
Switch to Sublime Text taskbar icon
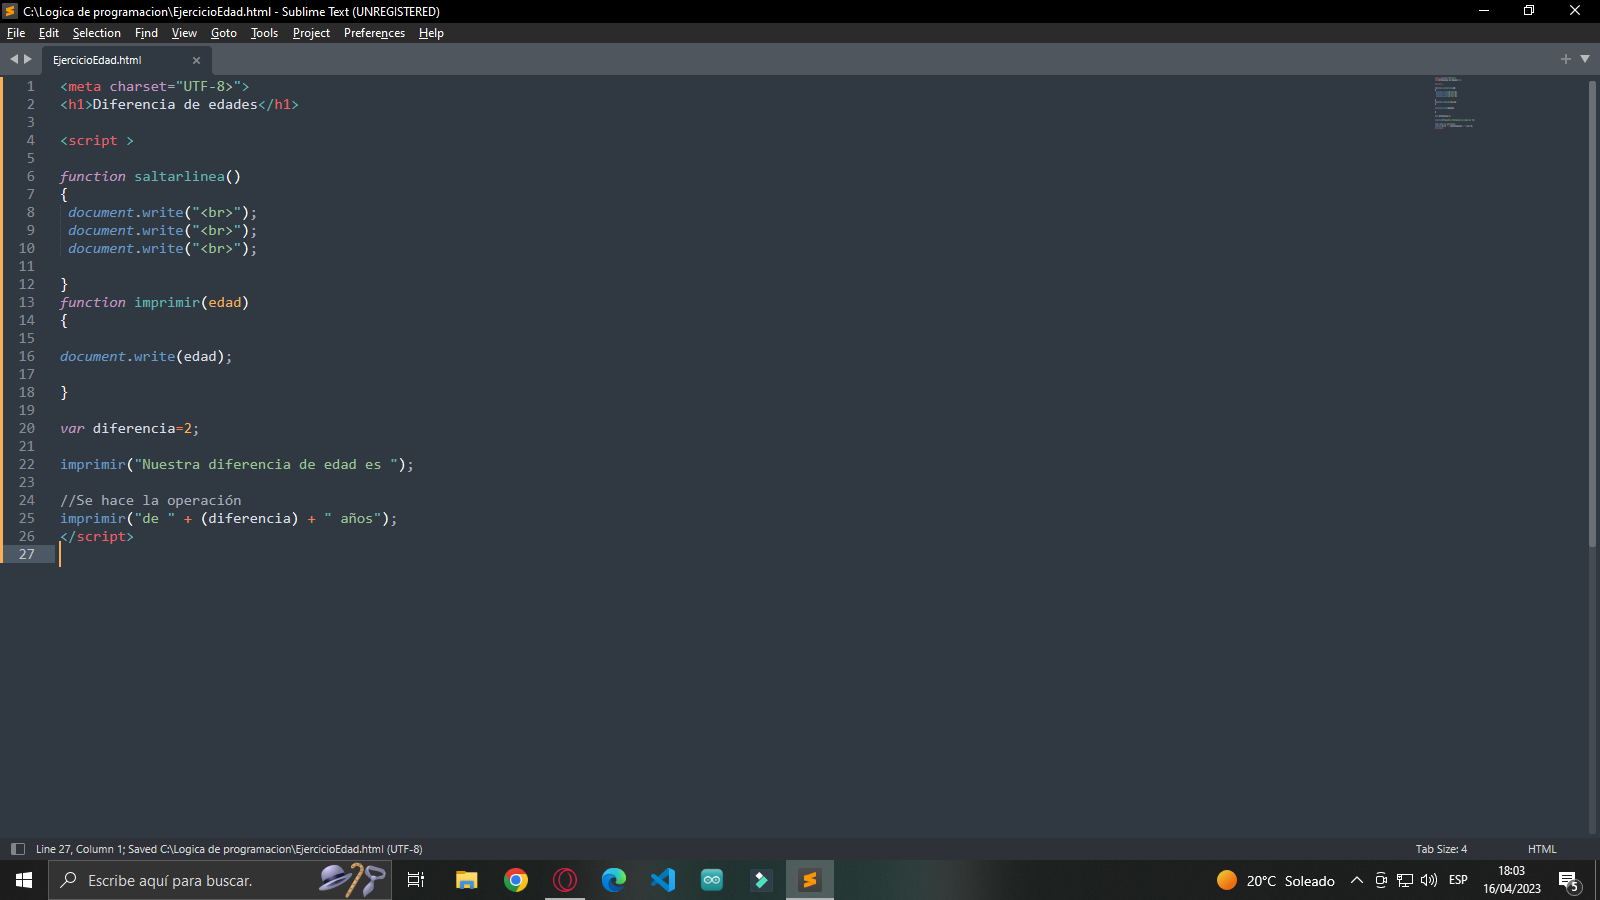(810, 880)
